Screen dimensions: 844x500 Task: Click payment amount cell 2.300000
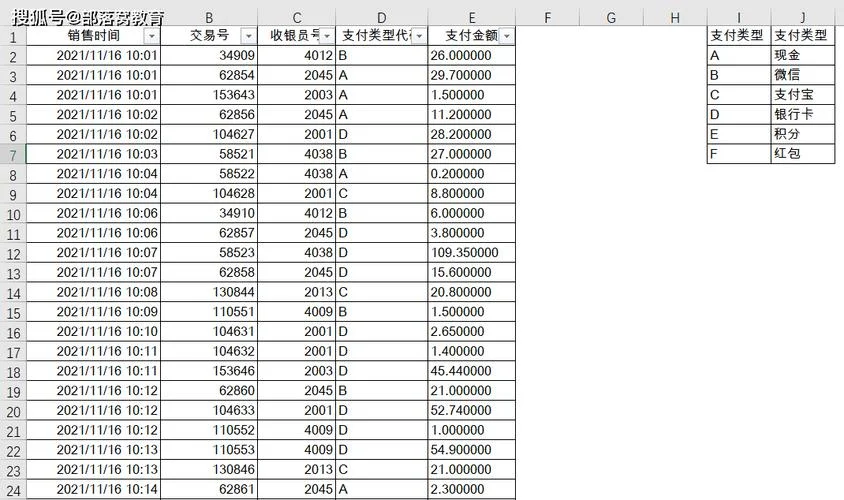[x=472, y=489]
